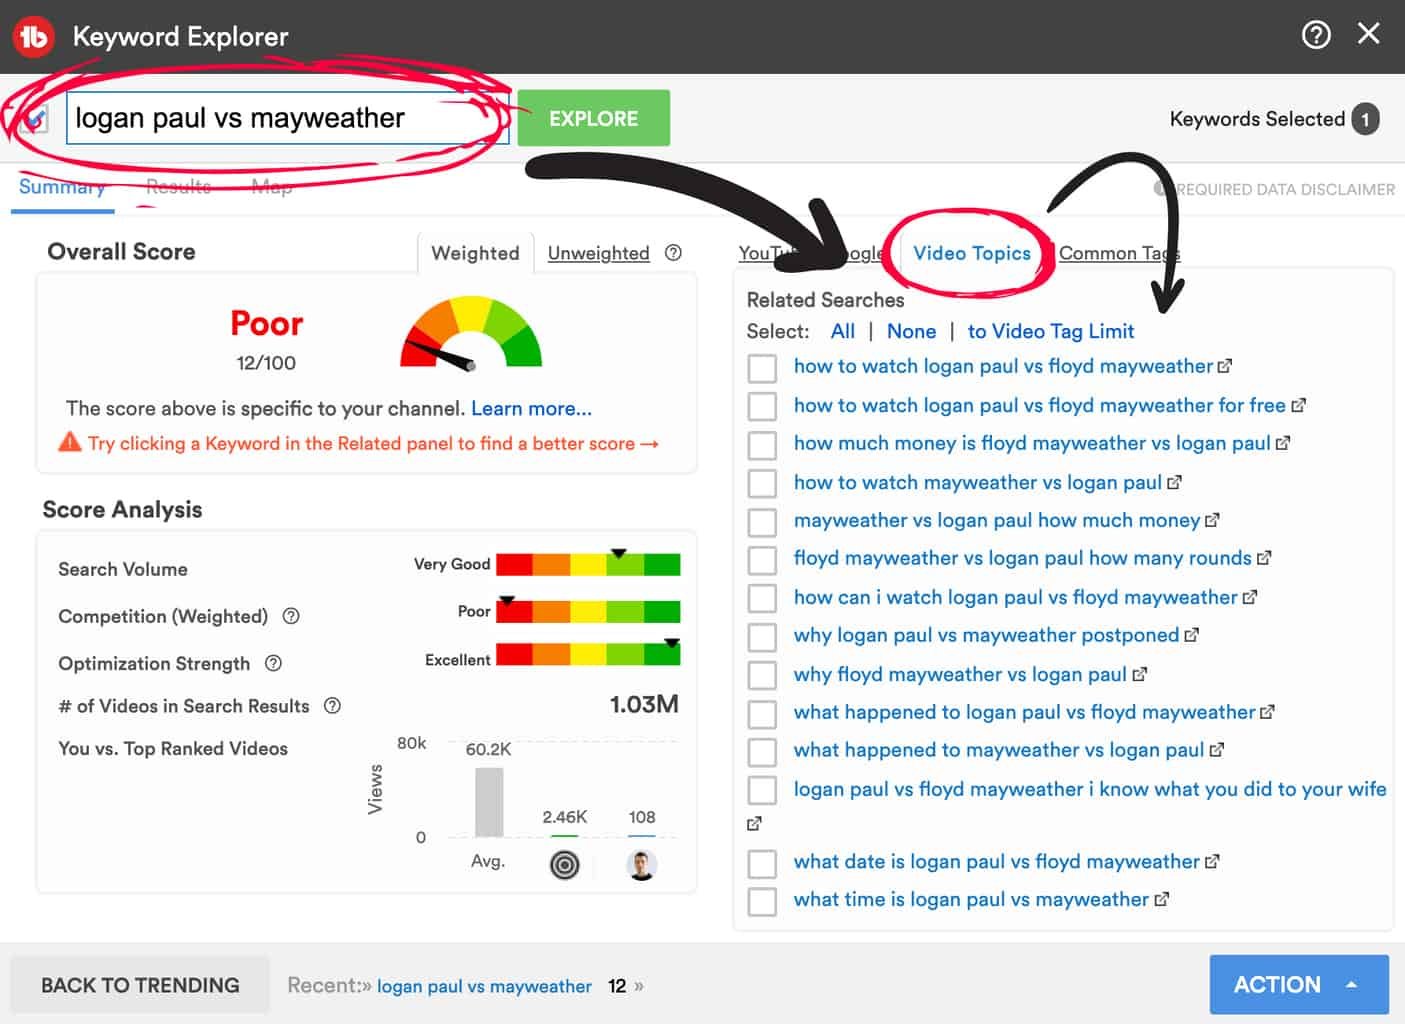Check 'mayweather vs logan paul how much money' box
The height and width of the screenshot is (1024, 1405).
tap(762, 521)
